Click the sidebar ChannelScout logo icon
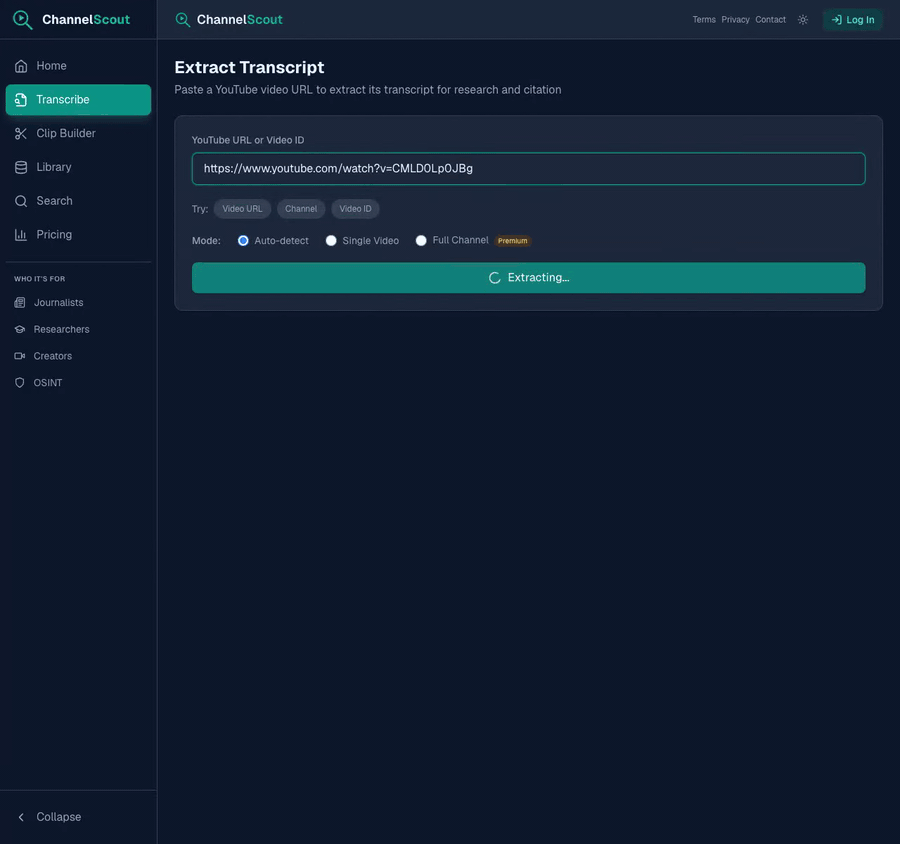Screen dimensions: 900x844 point(22,20)
